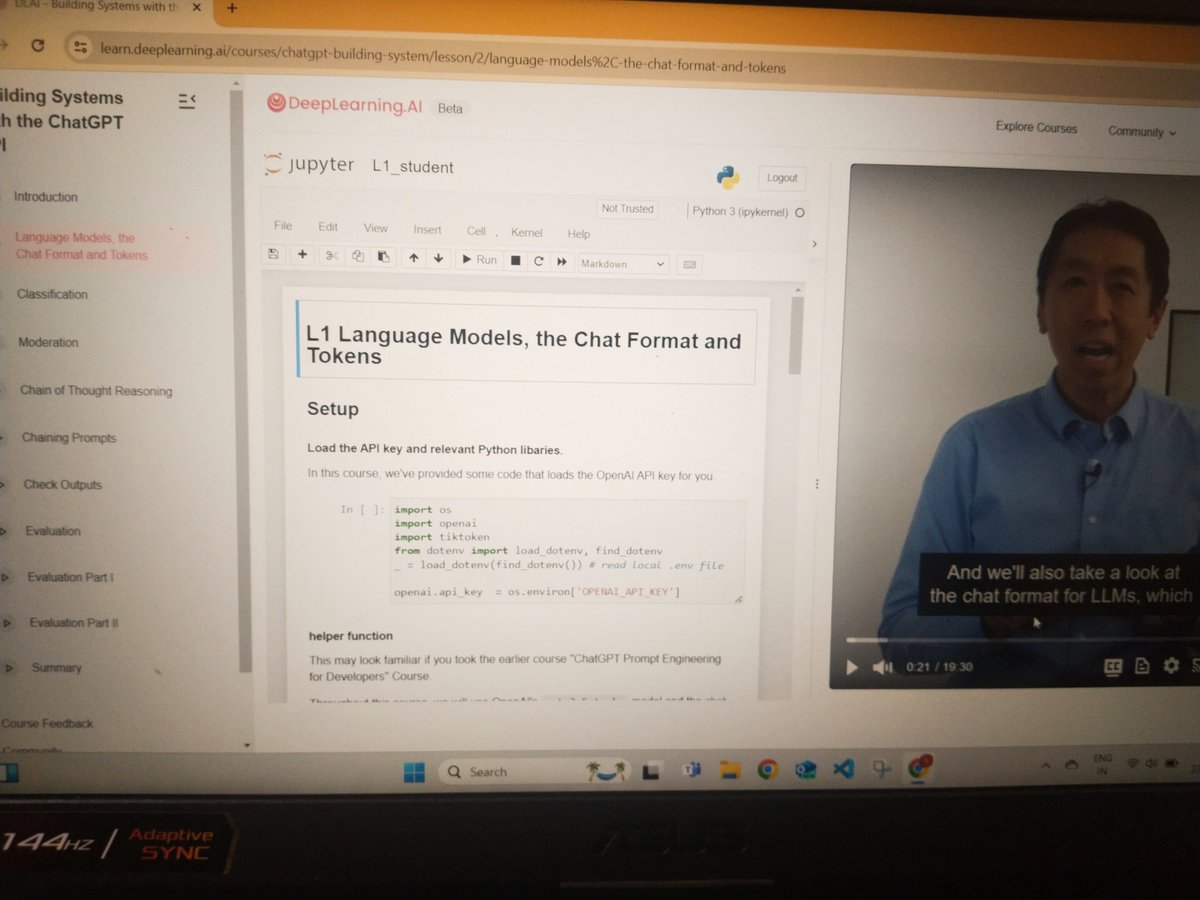The width and height of the screenshot is (1200, 900).
Task: Play the lesson video
Action: [x=852, y=667]
